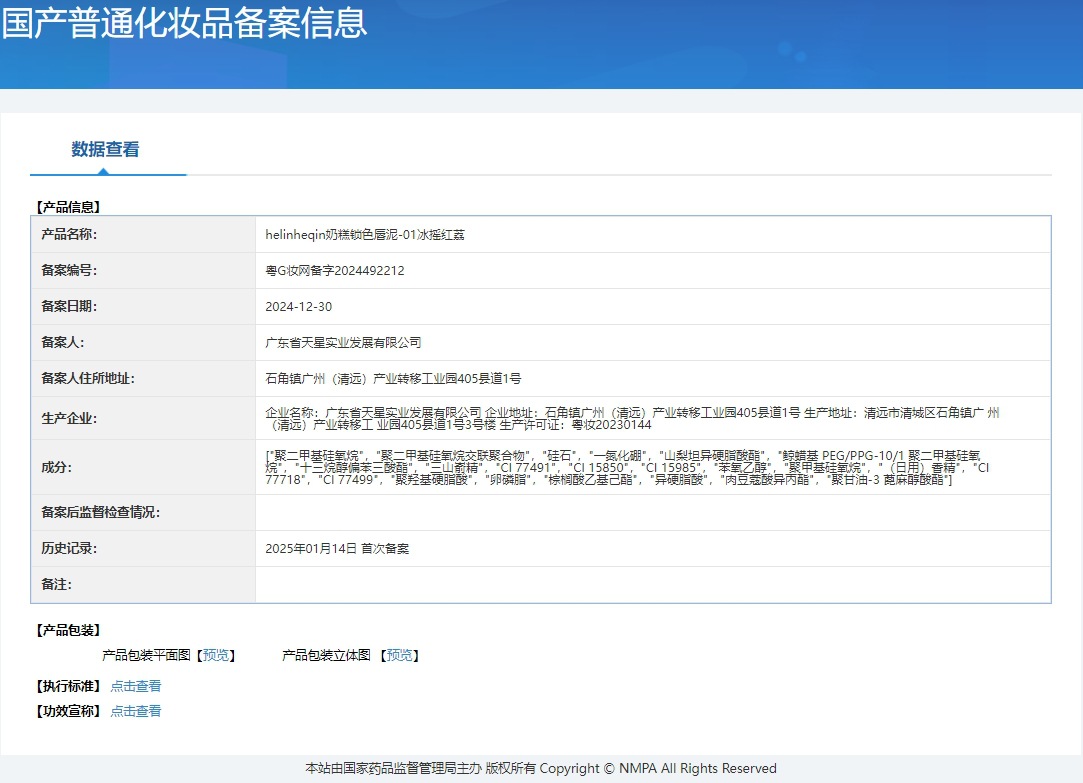The height and width of the screenshot is (783, 1083).
Task: Click filer name 广东省天星实业发展有限公司
Action: pyautogui.click(x=343, y=342)
